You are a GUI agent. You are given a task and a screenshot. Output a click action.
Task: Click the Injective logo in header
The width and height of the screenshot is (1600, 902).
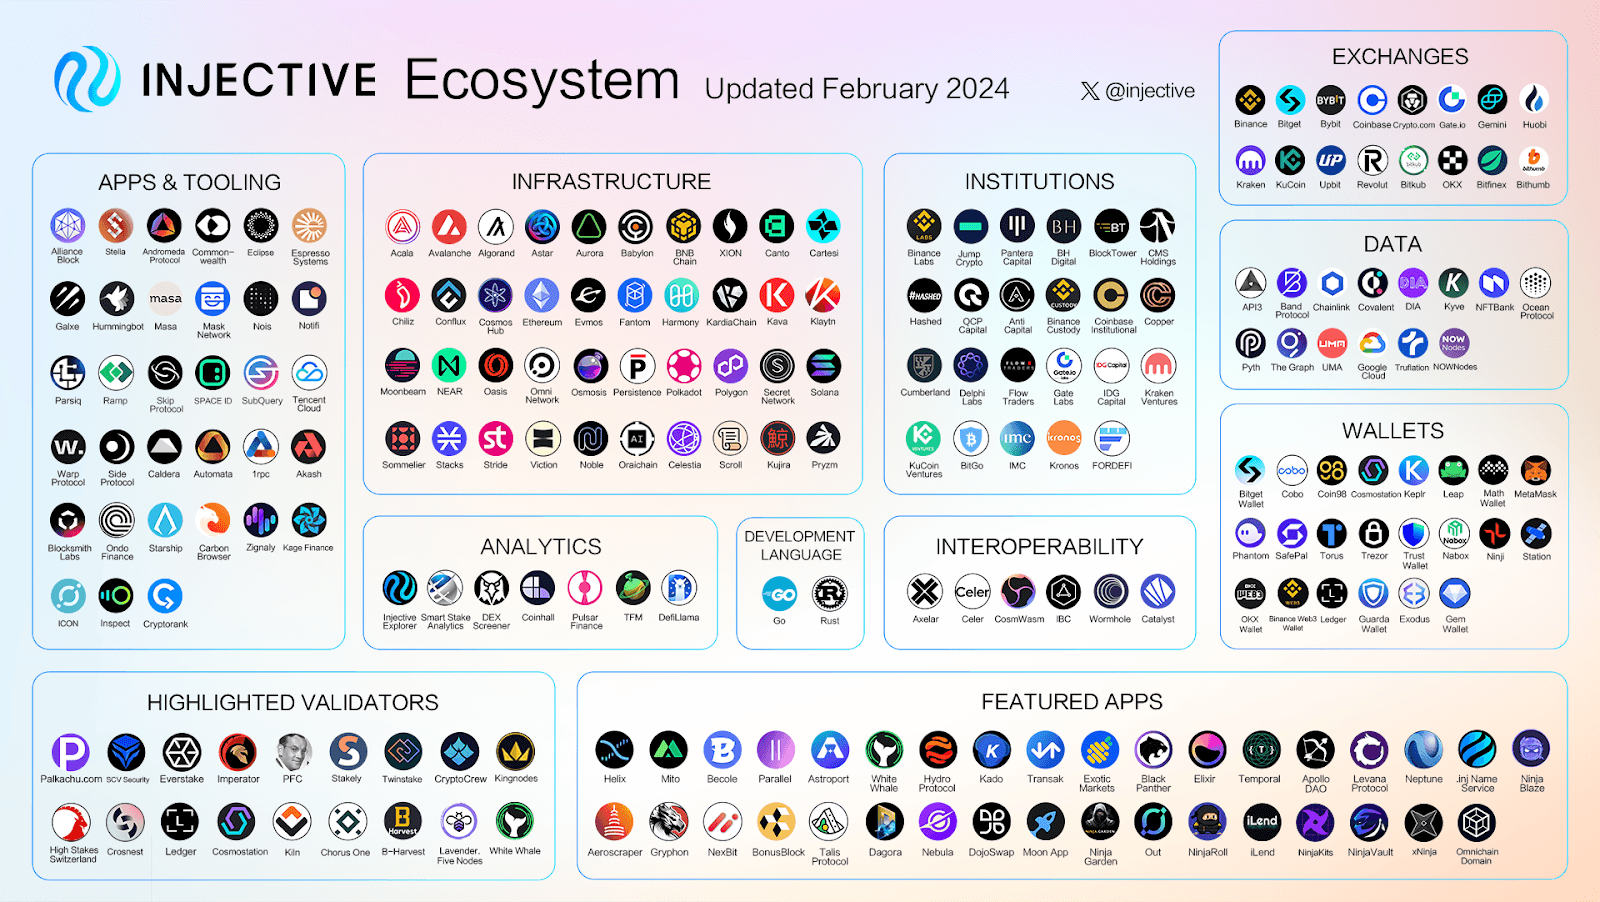88,79
